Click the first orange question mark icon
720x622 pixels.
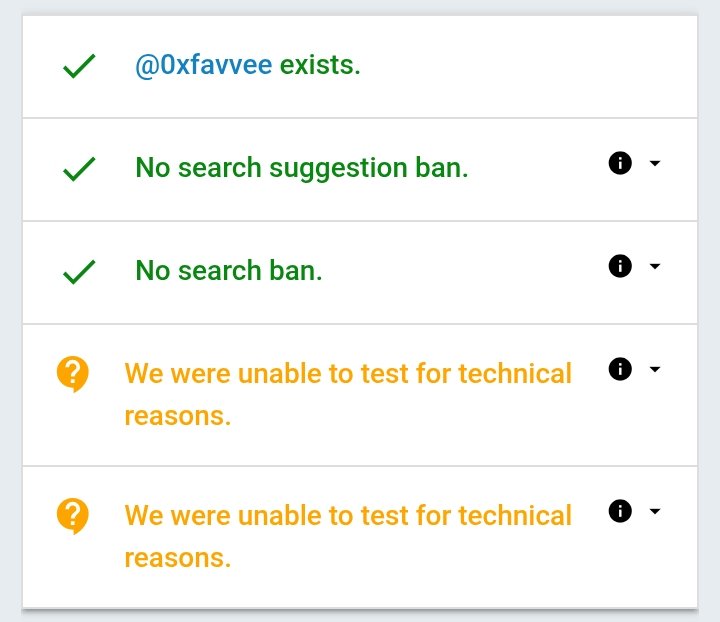click(73, 375)
